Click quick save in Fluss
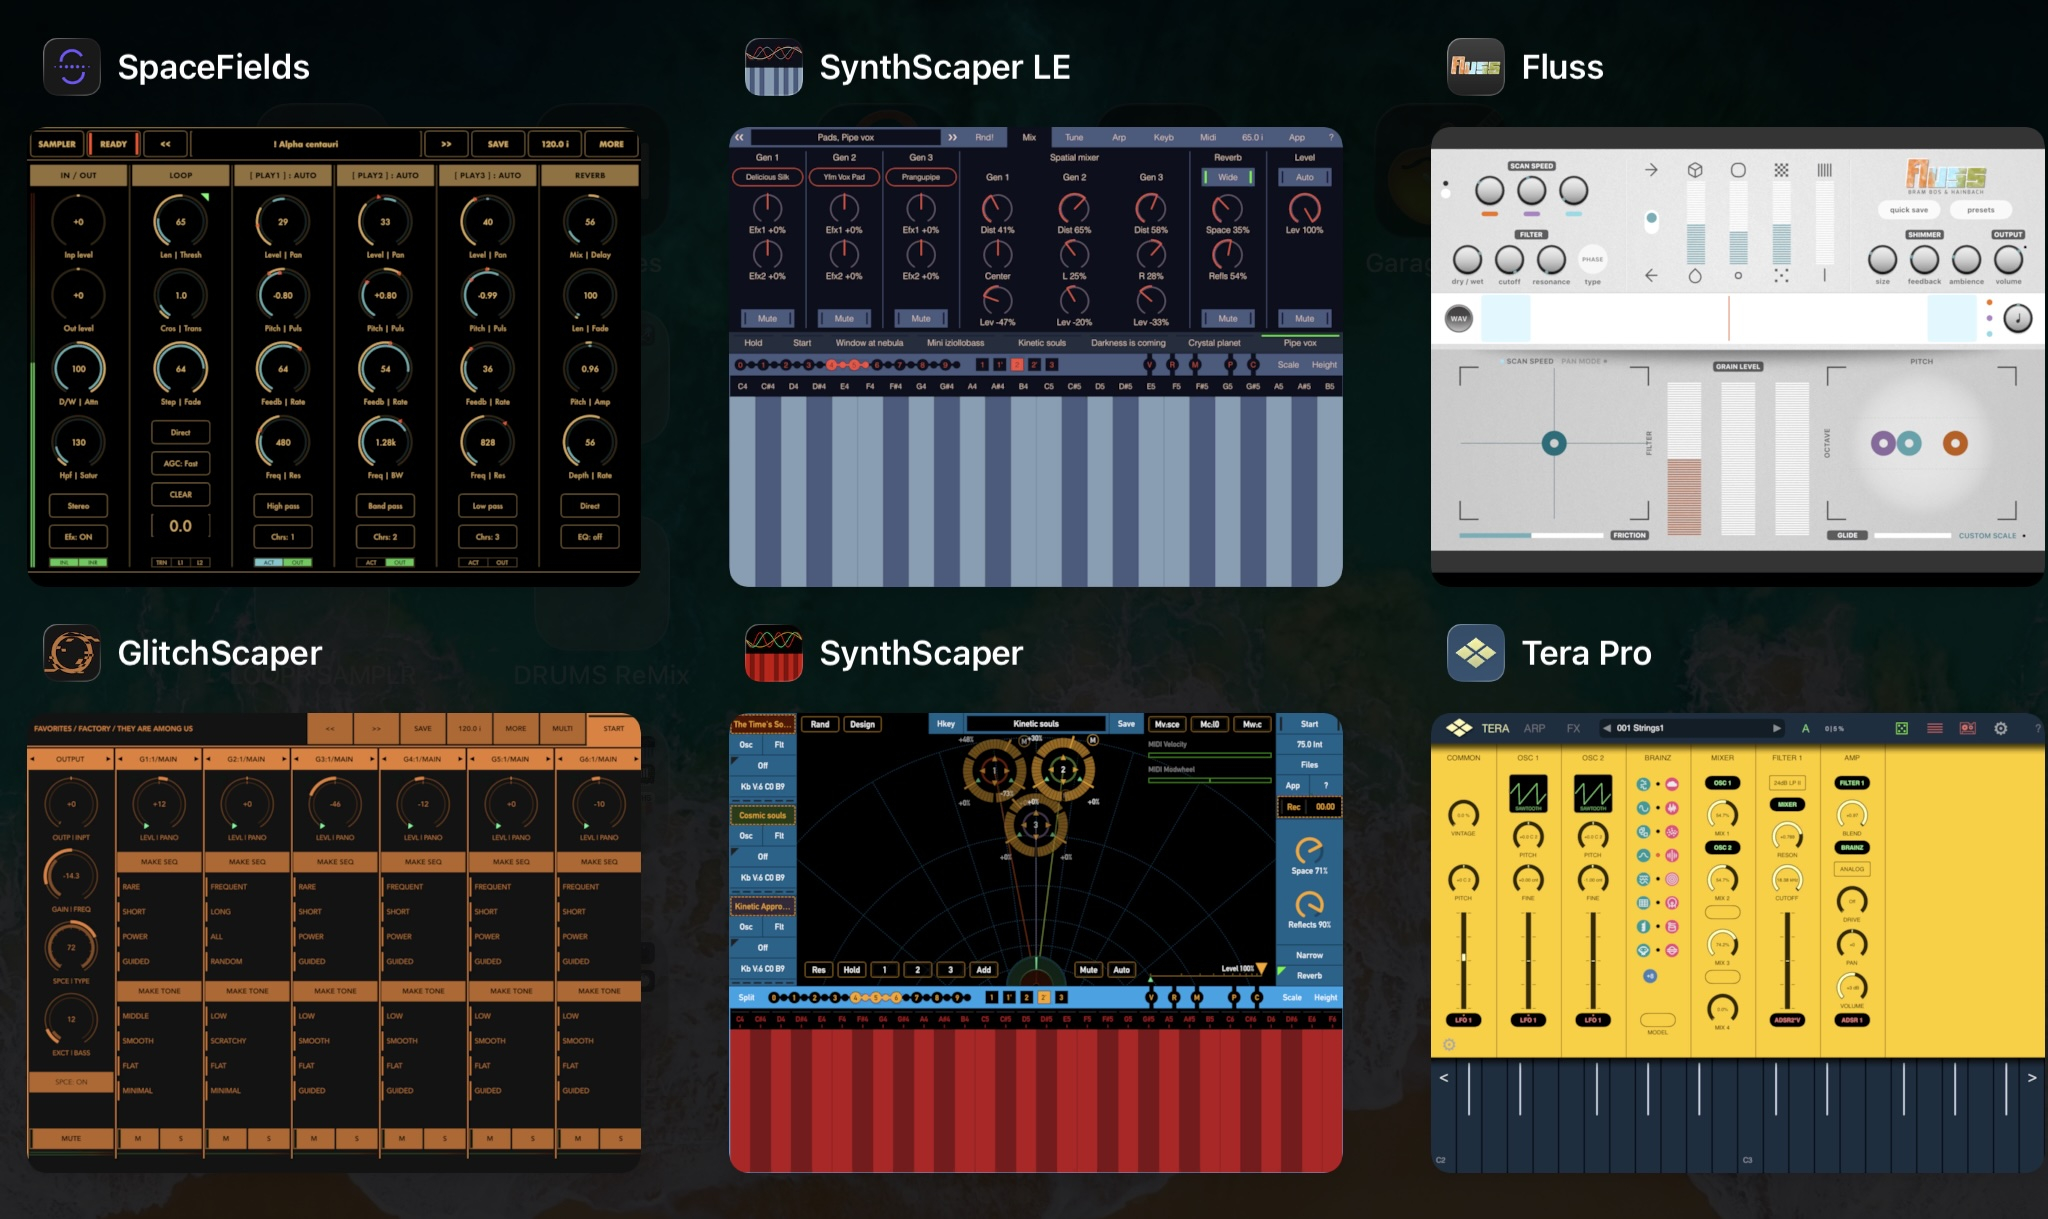Viewport: 2048px width, 1219px height. pos(1909,210)
